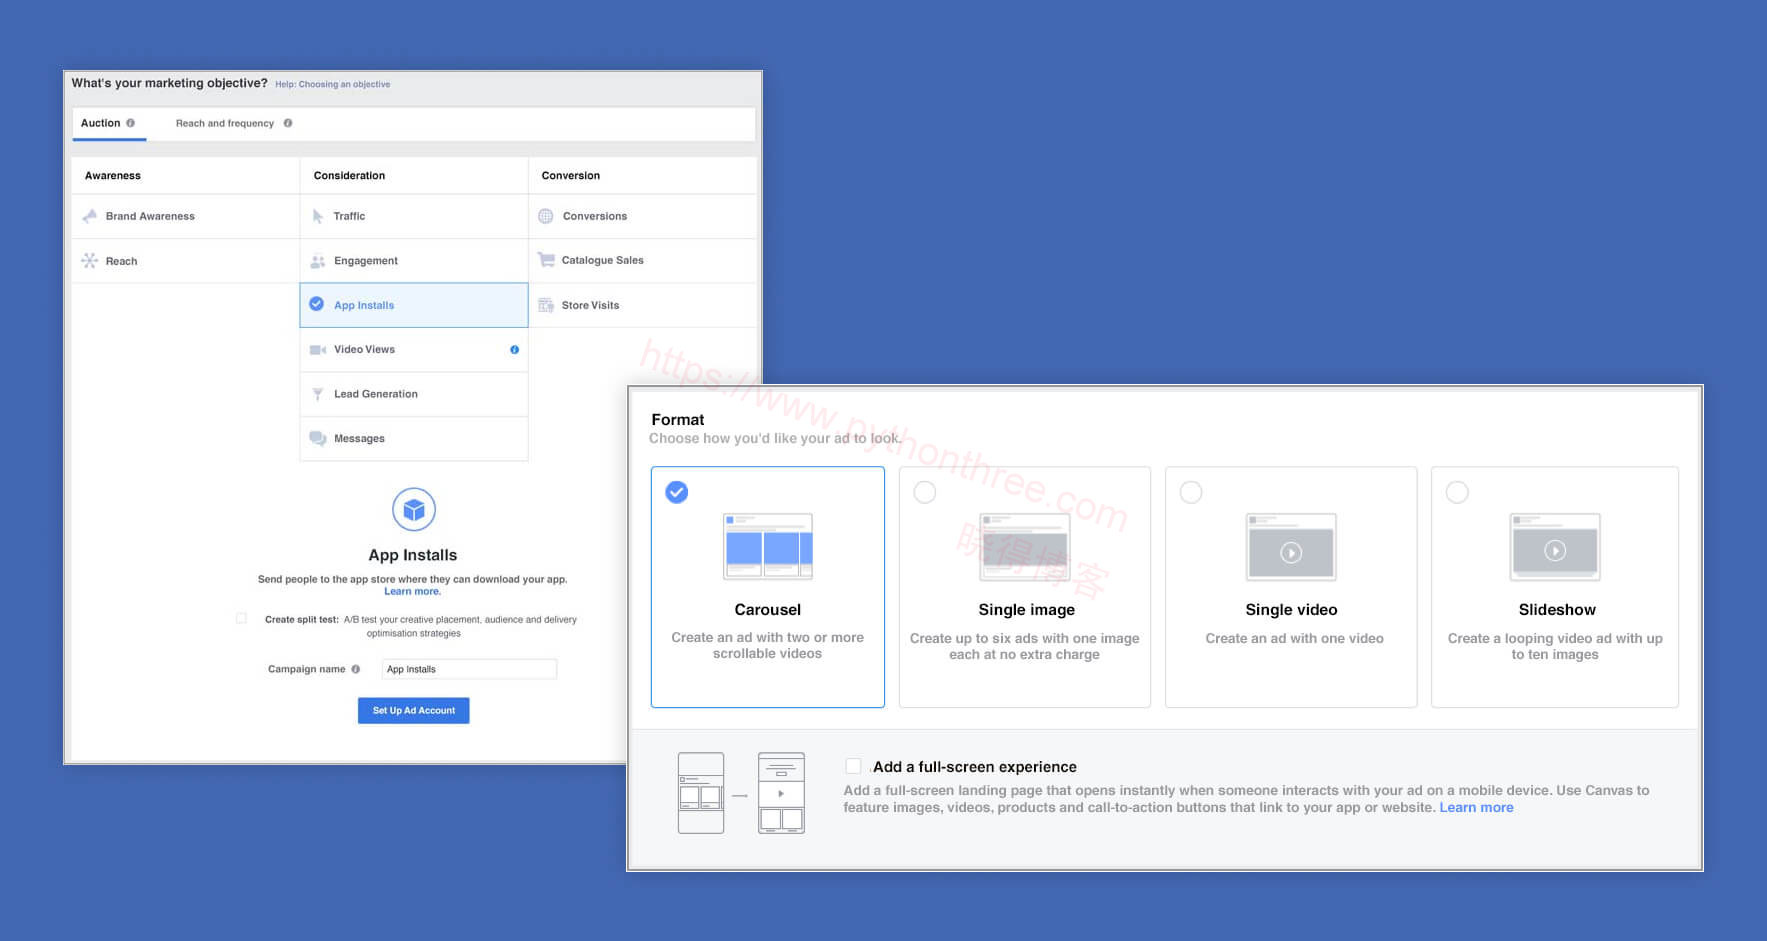1767x941 pixels.
Task: Choose the Brand Awareness objective
Action: click(x=186, y=216)
